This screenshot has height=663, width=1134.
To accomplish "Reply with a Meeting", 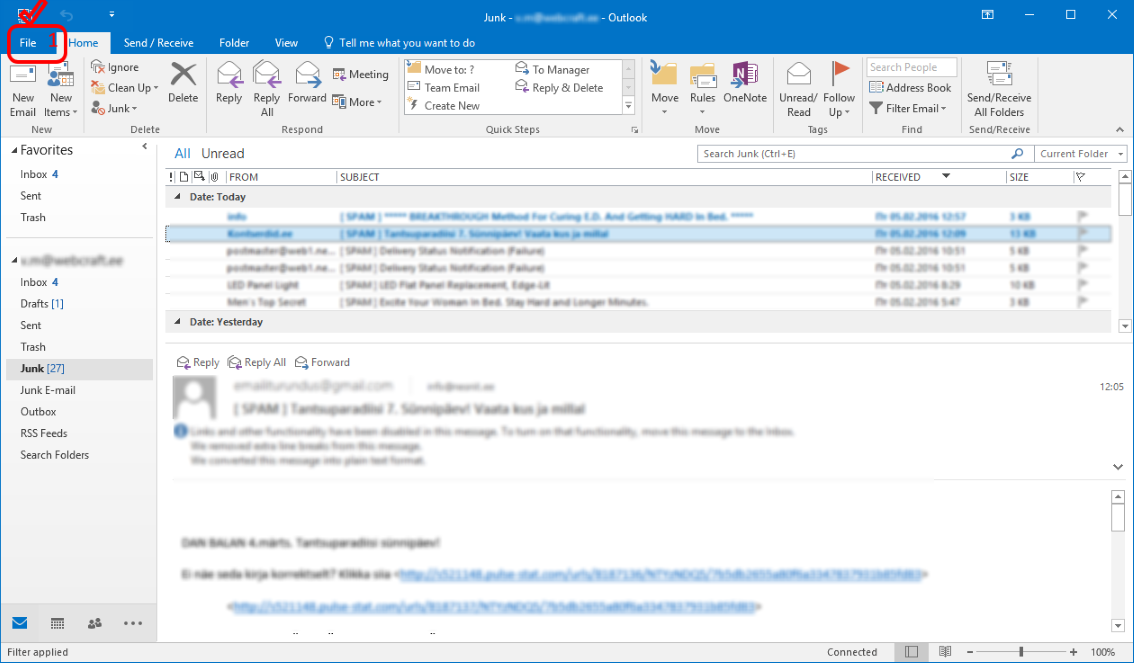I will click(360, 74).
